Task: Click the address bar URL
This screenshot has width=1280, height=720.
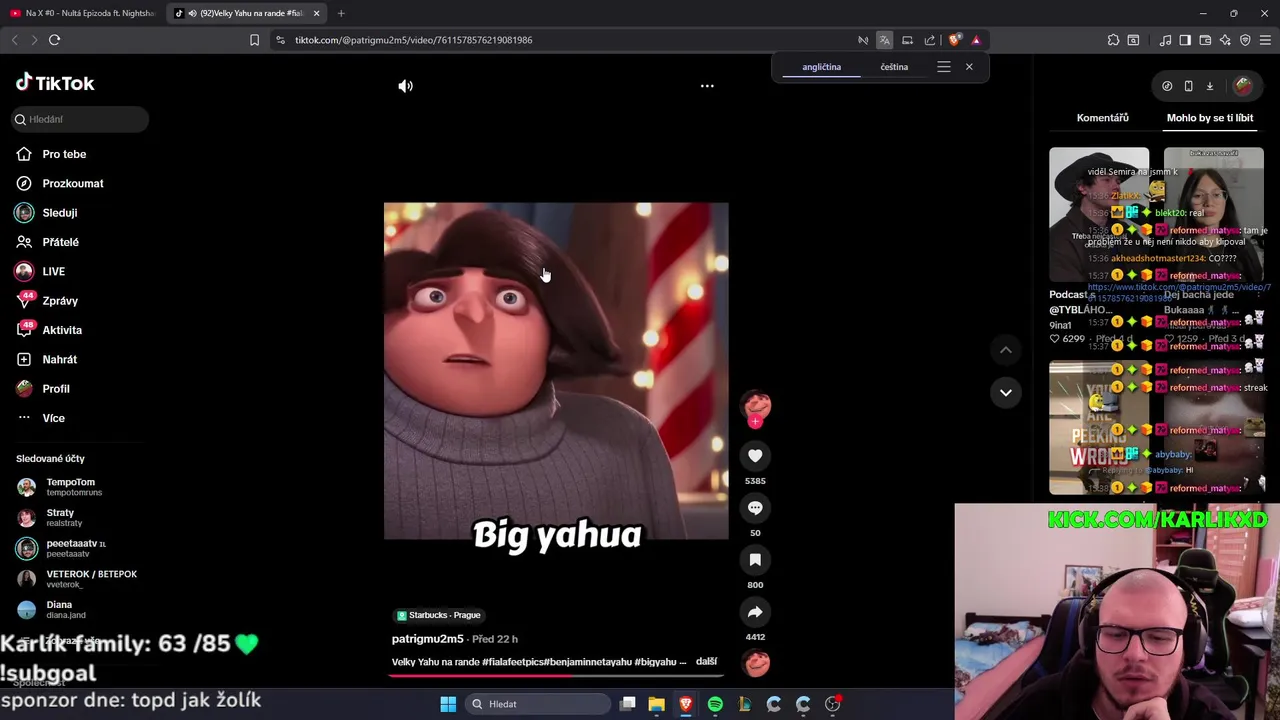Action: point(413,40)
